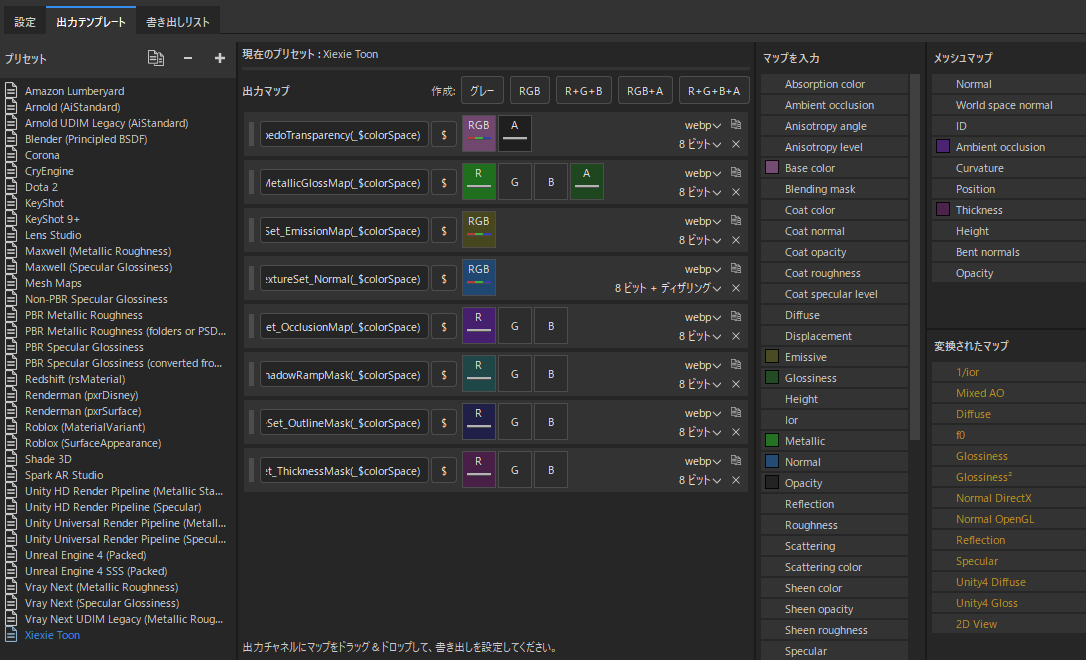Add a new preset with plus icon
Screen dimensions: 1086x660
click(220, 58)
